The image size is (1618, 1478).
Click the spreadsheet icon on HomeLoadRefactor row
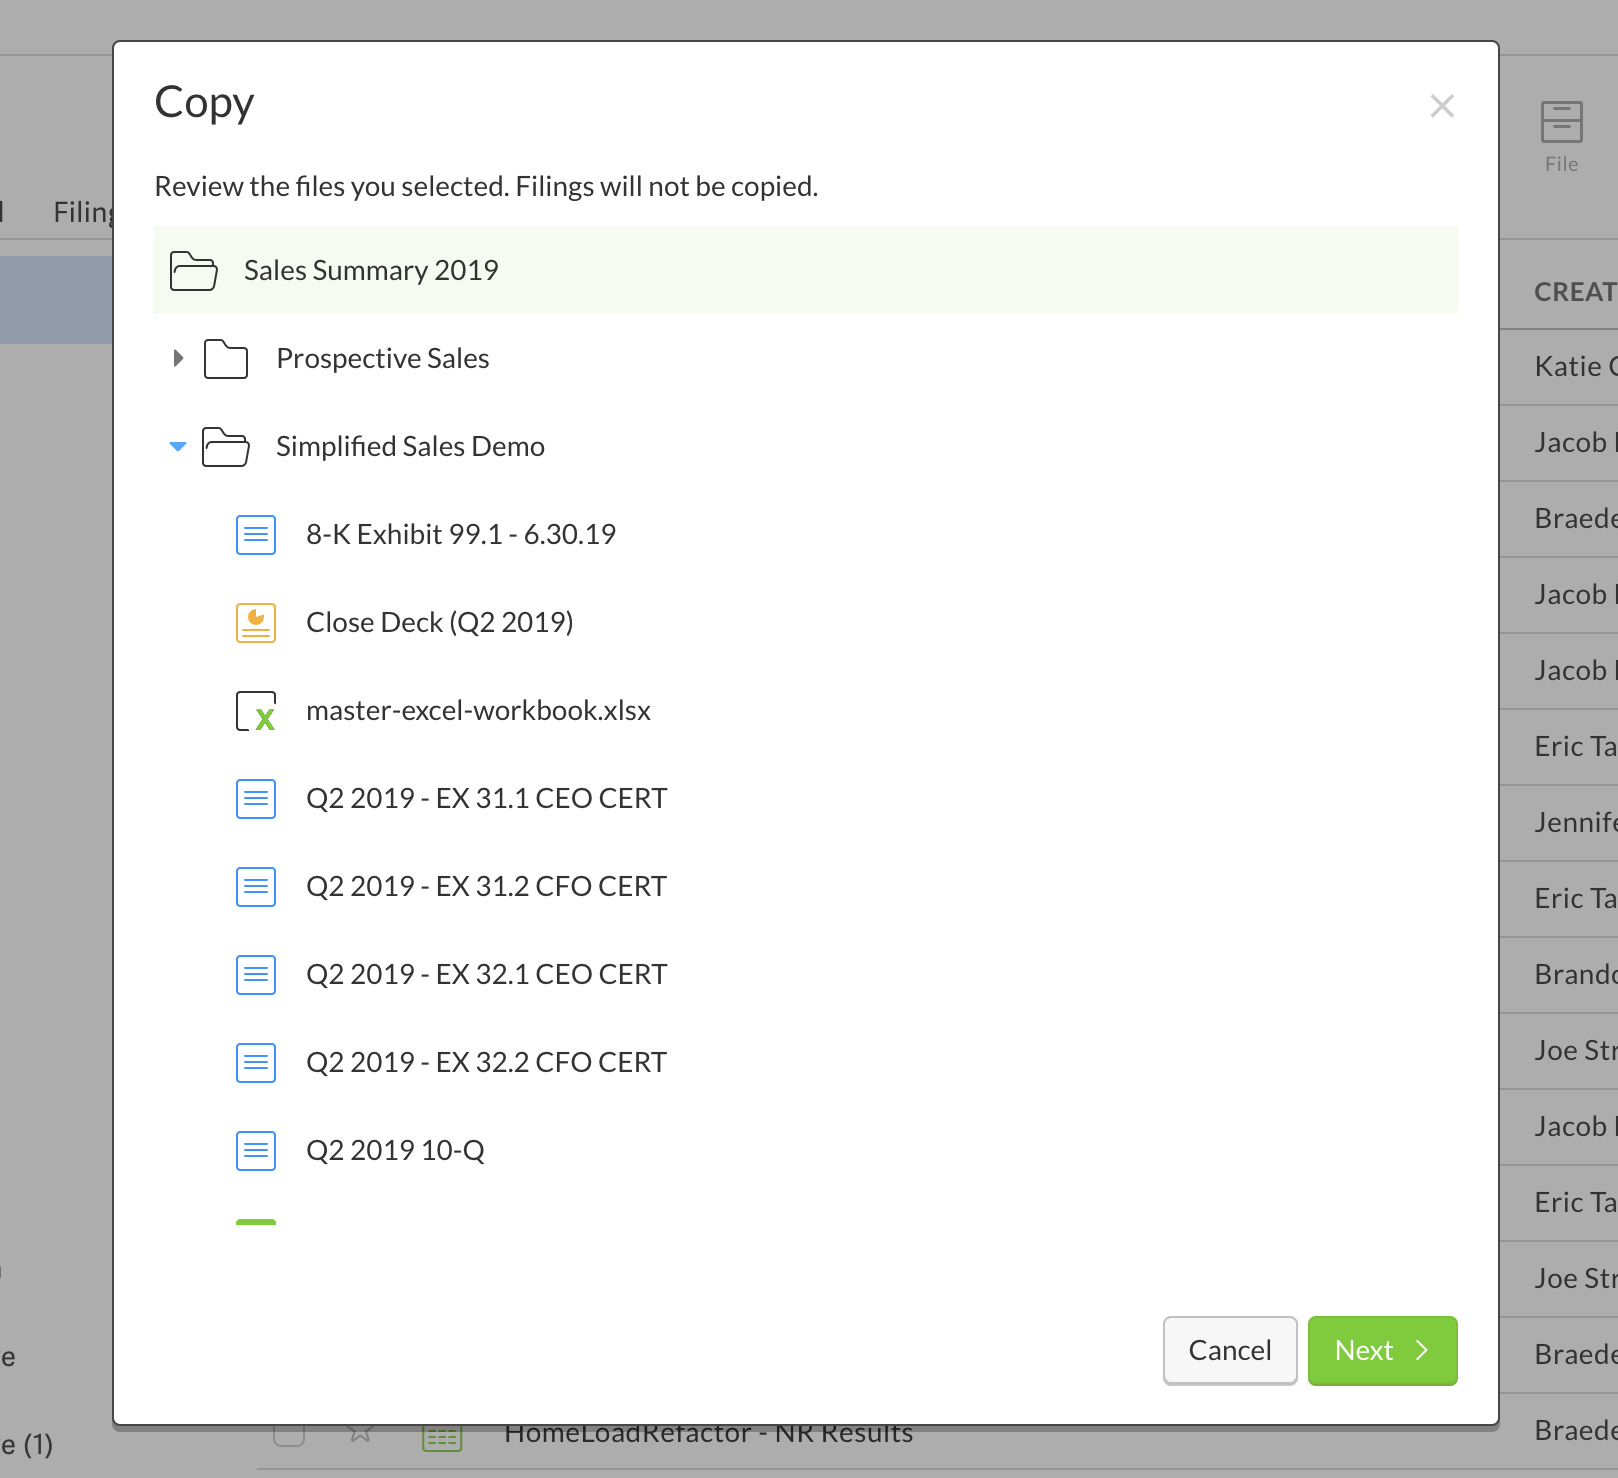pyautogui.click(x=442, y=1438)
